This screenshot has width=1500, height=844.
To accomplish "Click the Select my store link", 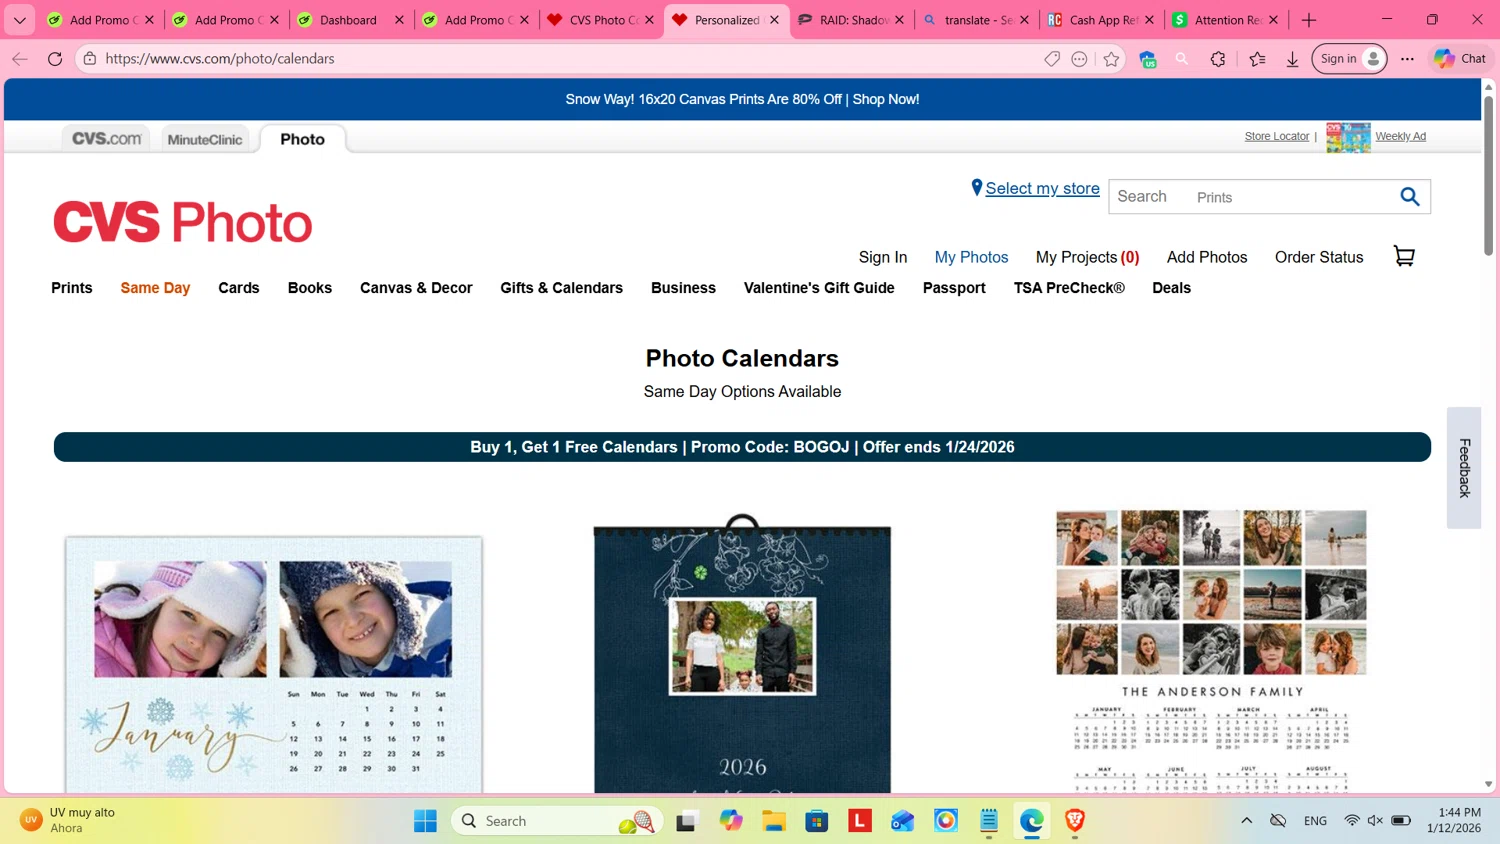I will pos(1042,188).
